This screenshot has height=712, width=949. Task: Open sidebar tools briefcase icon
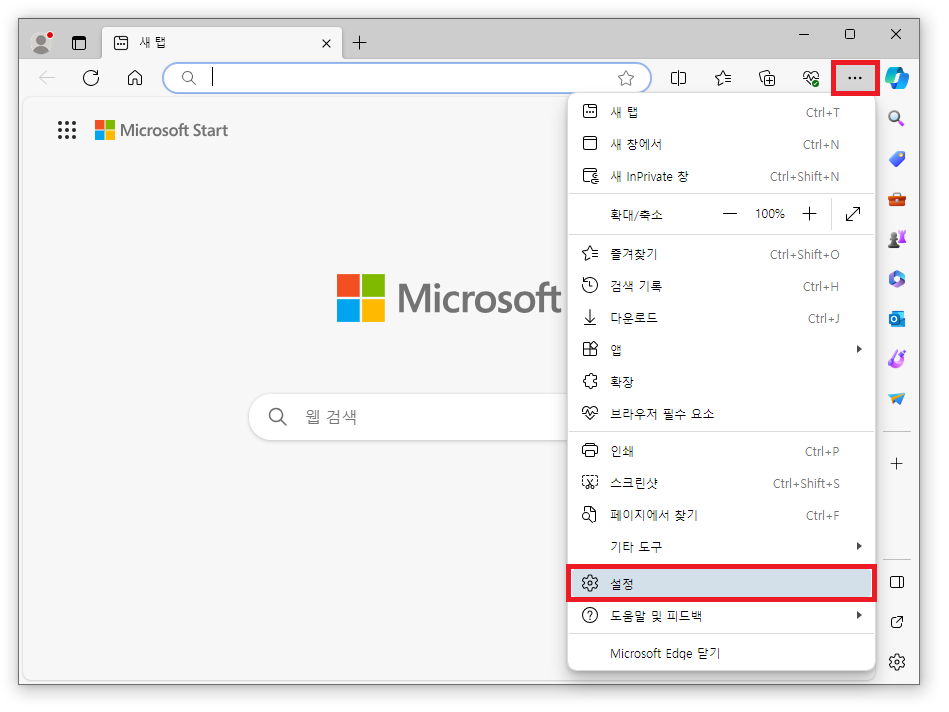click(x=896, y=199)
